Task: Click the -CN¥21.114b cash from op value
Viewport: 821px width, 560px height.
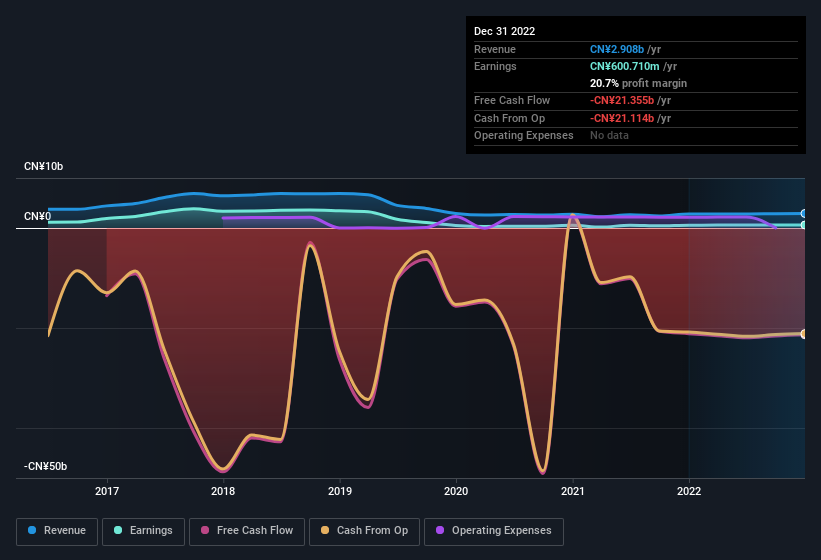Action: point(622,118)
